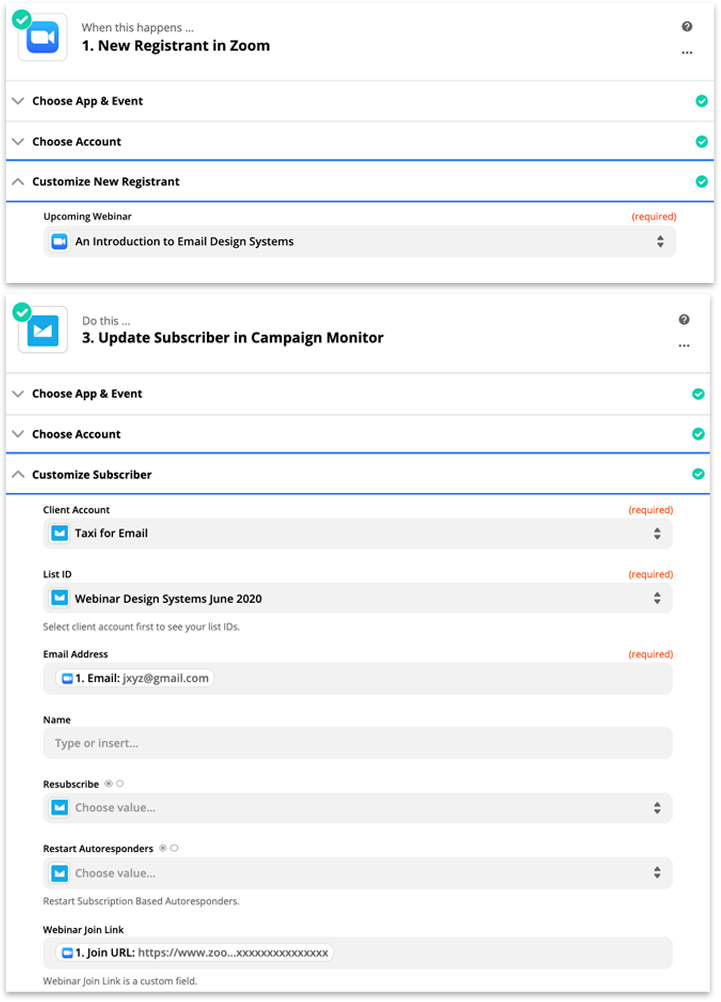The height and width of the screenshot is (1002, 721).
Task: Select first radio option next to Restart Autoresponders
Action: [x=163, y=848]
